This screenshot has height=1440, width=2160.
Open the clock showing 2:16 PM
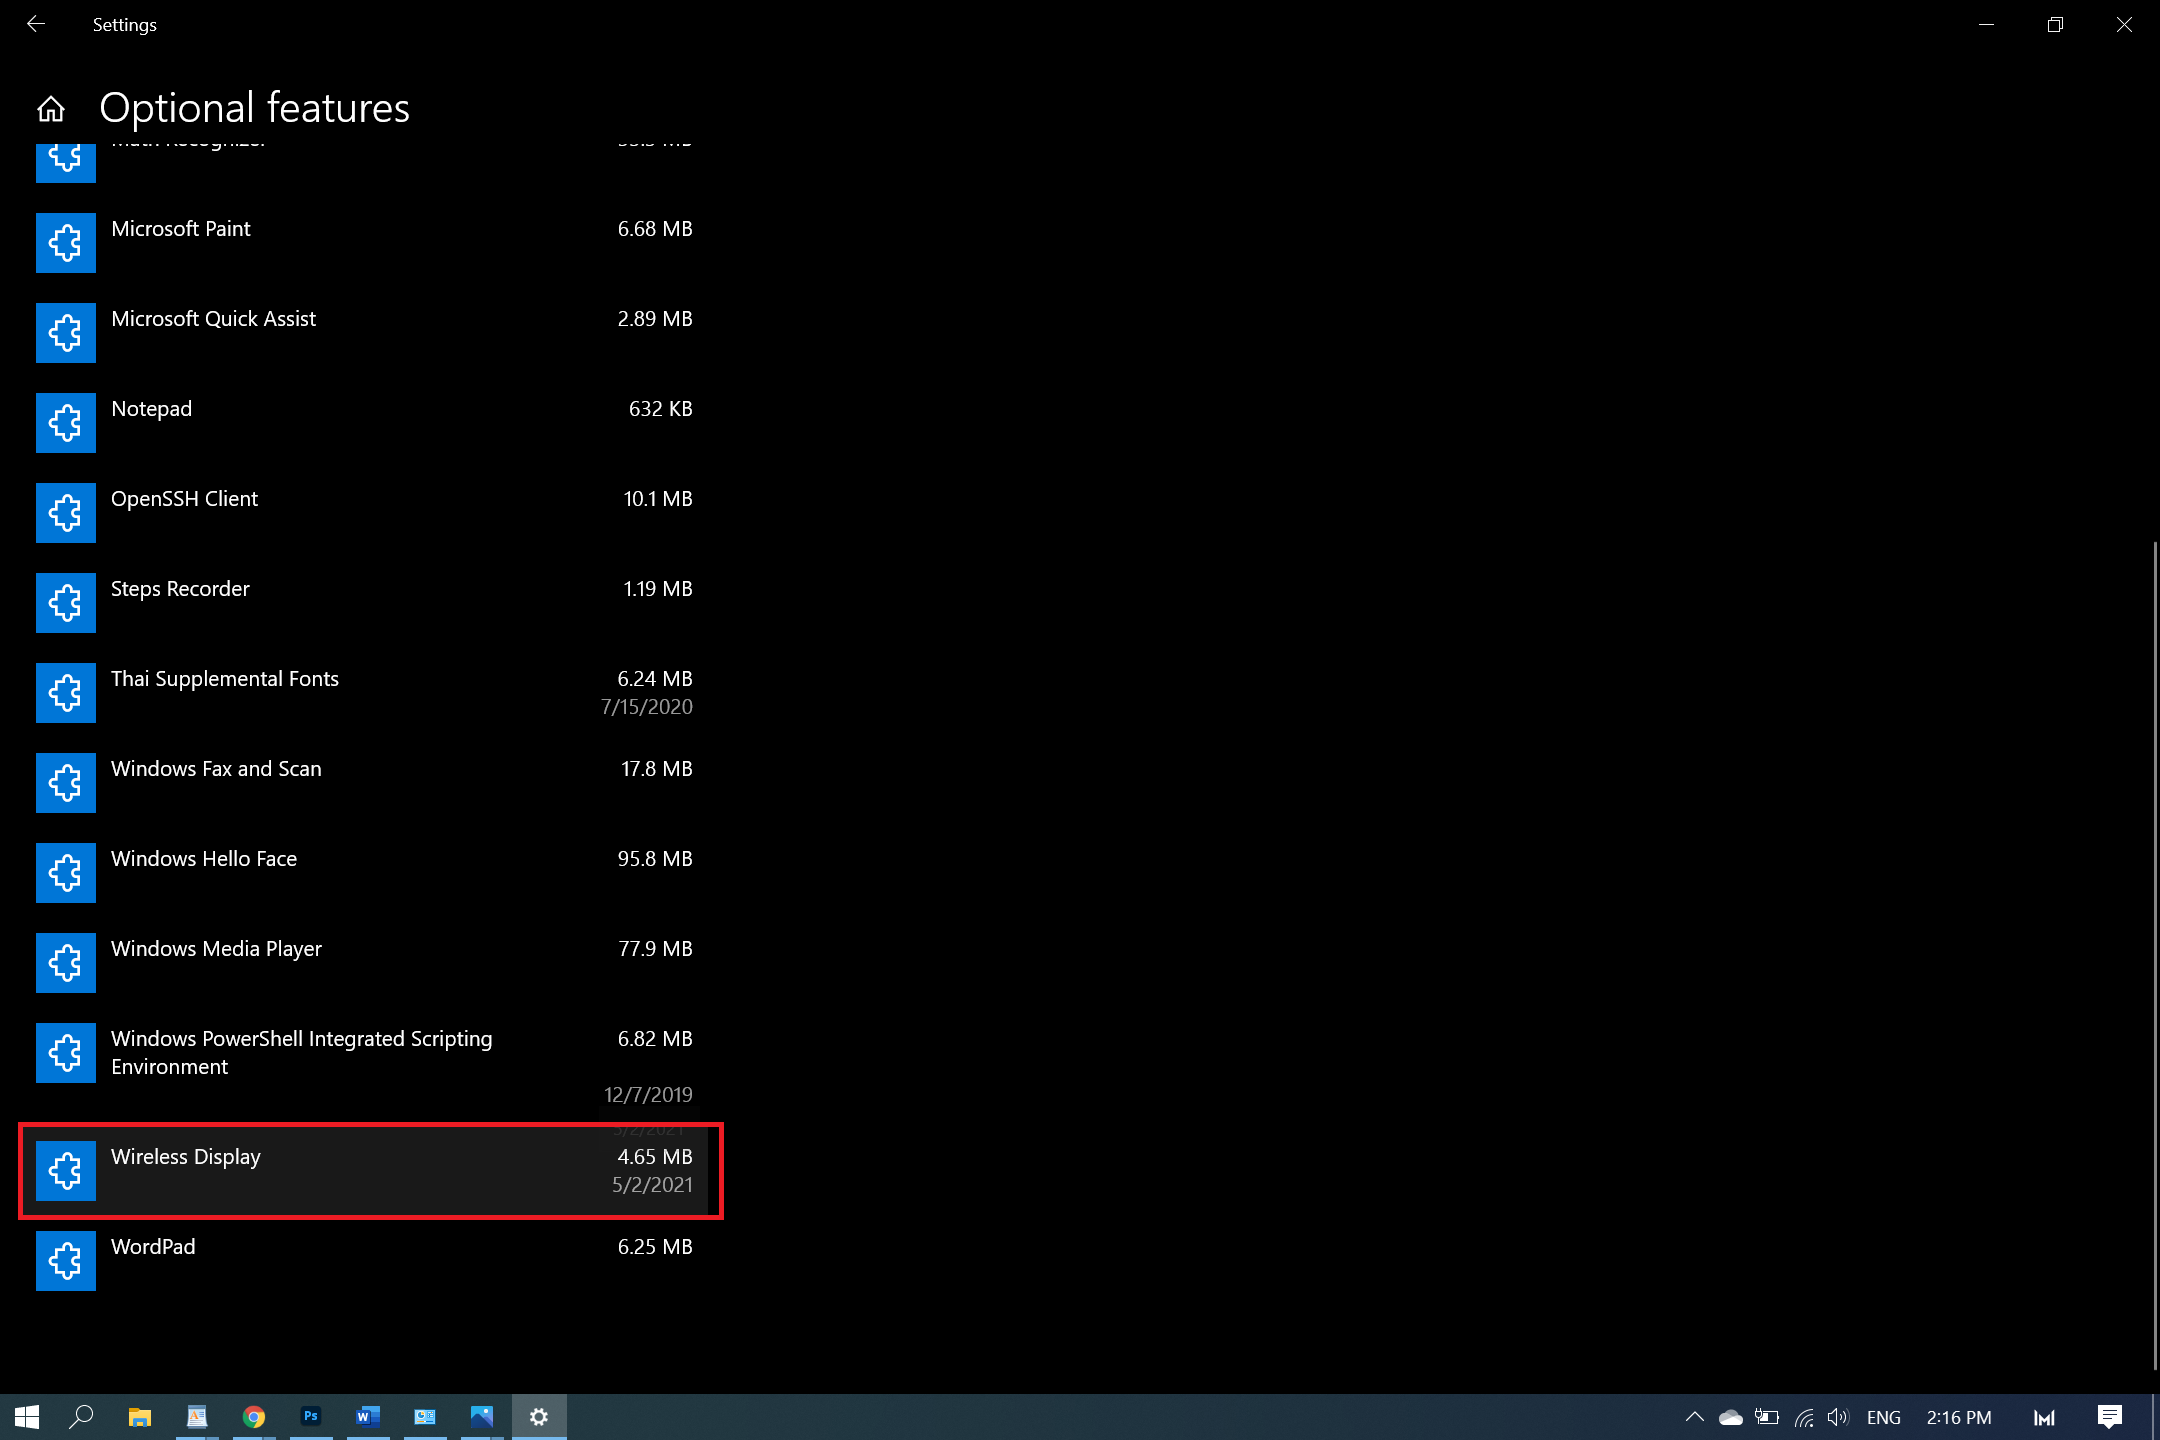(x=1959, y=1417)
